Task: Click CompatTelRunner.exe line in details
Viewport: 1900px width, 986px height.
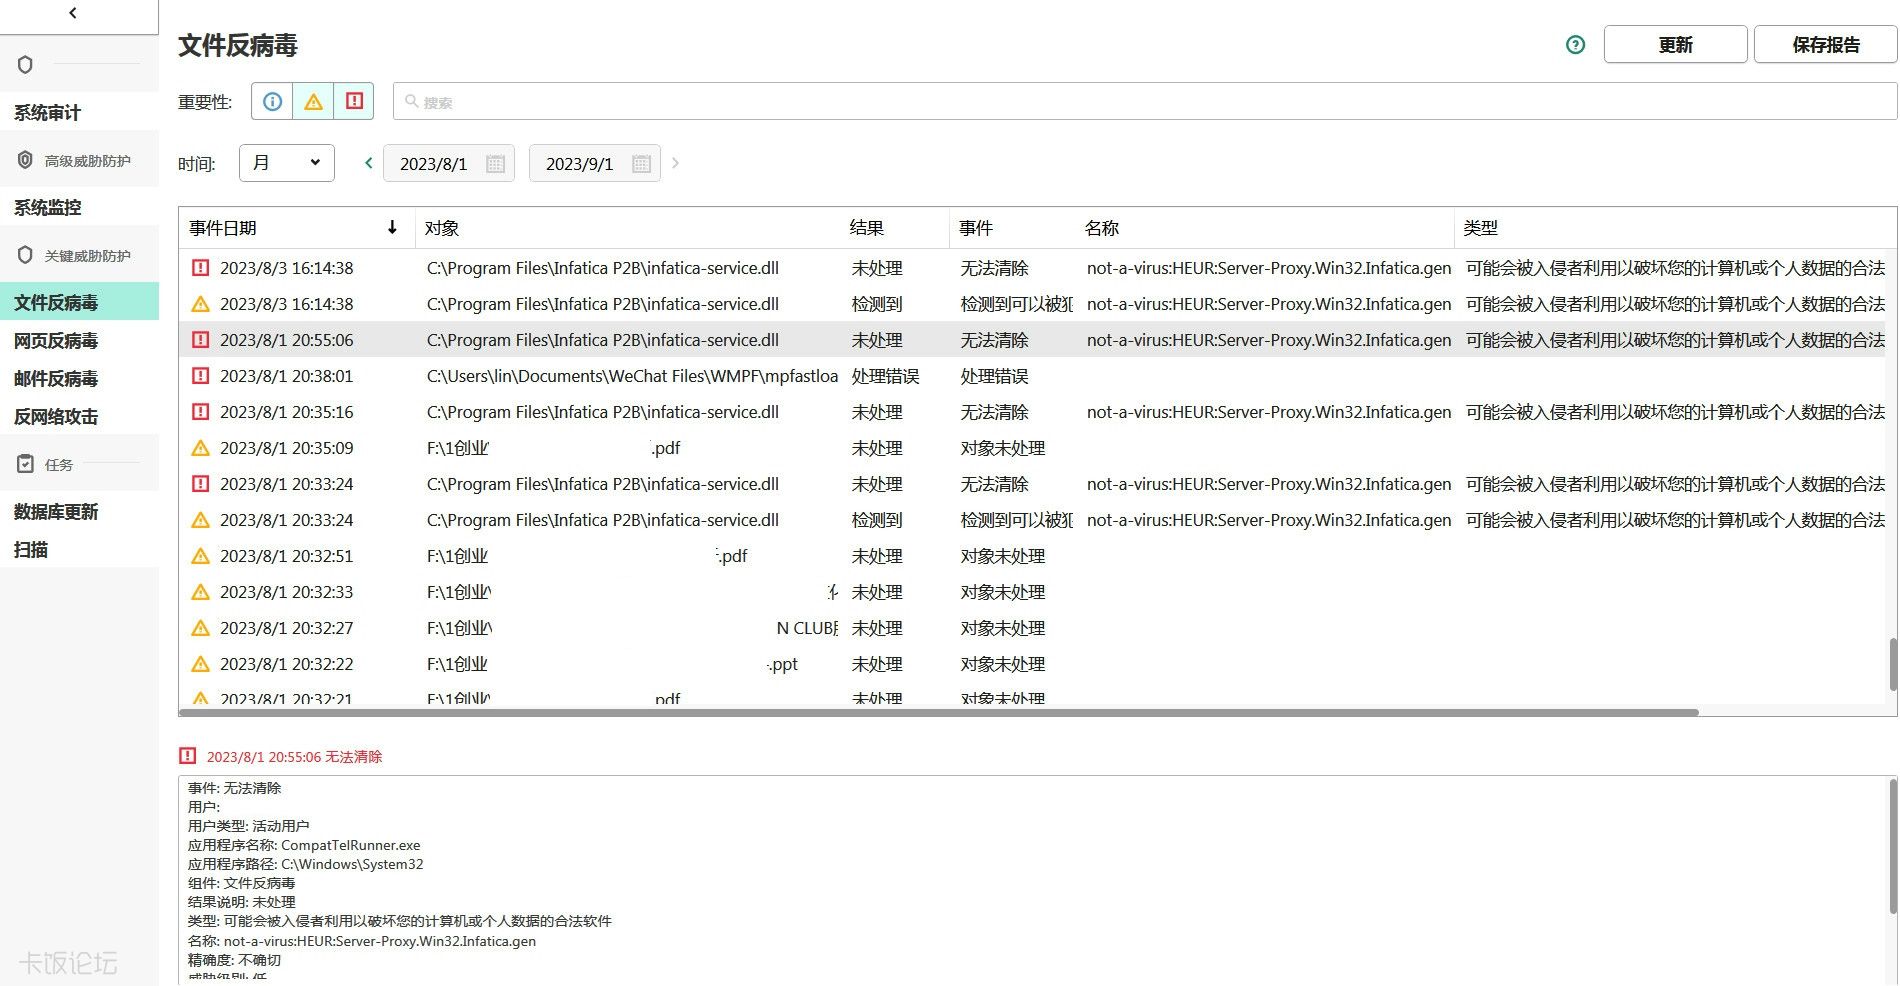Action: 304,845
